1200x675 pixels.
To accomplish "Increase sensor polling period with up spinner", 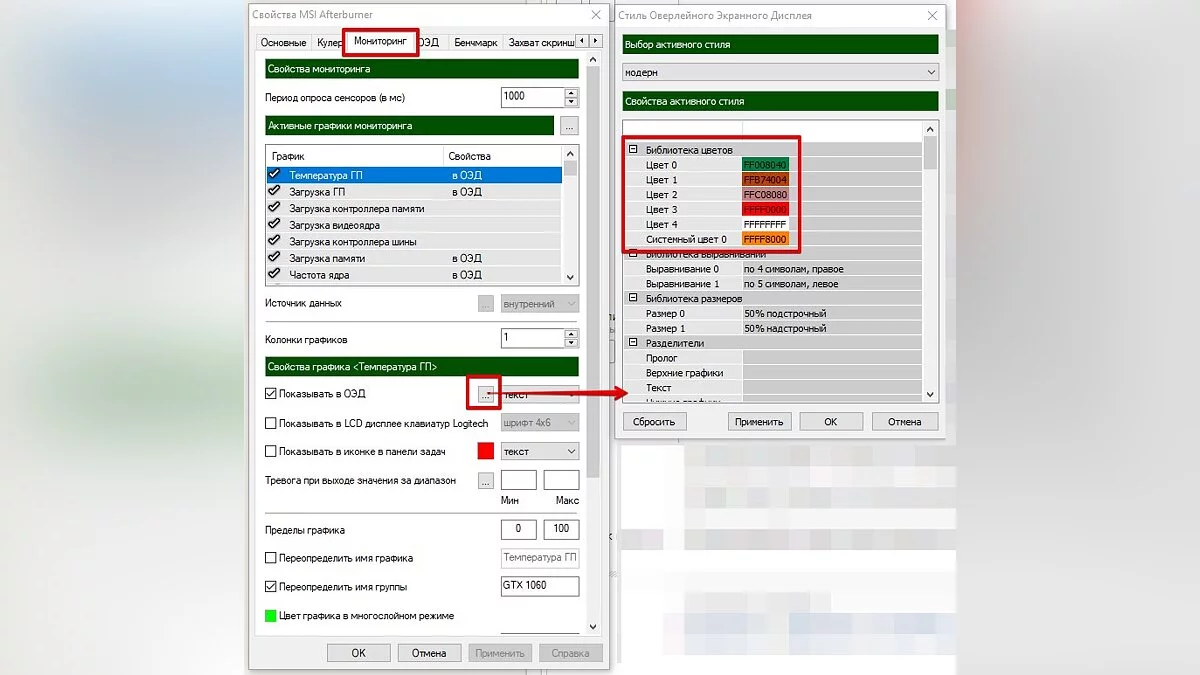I will [572, 93].
